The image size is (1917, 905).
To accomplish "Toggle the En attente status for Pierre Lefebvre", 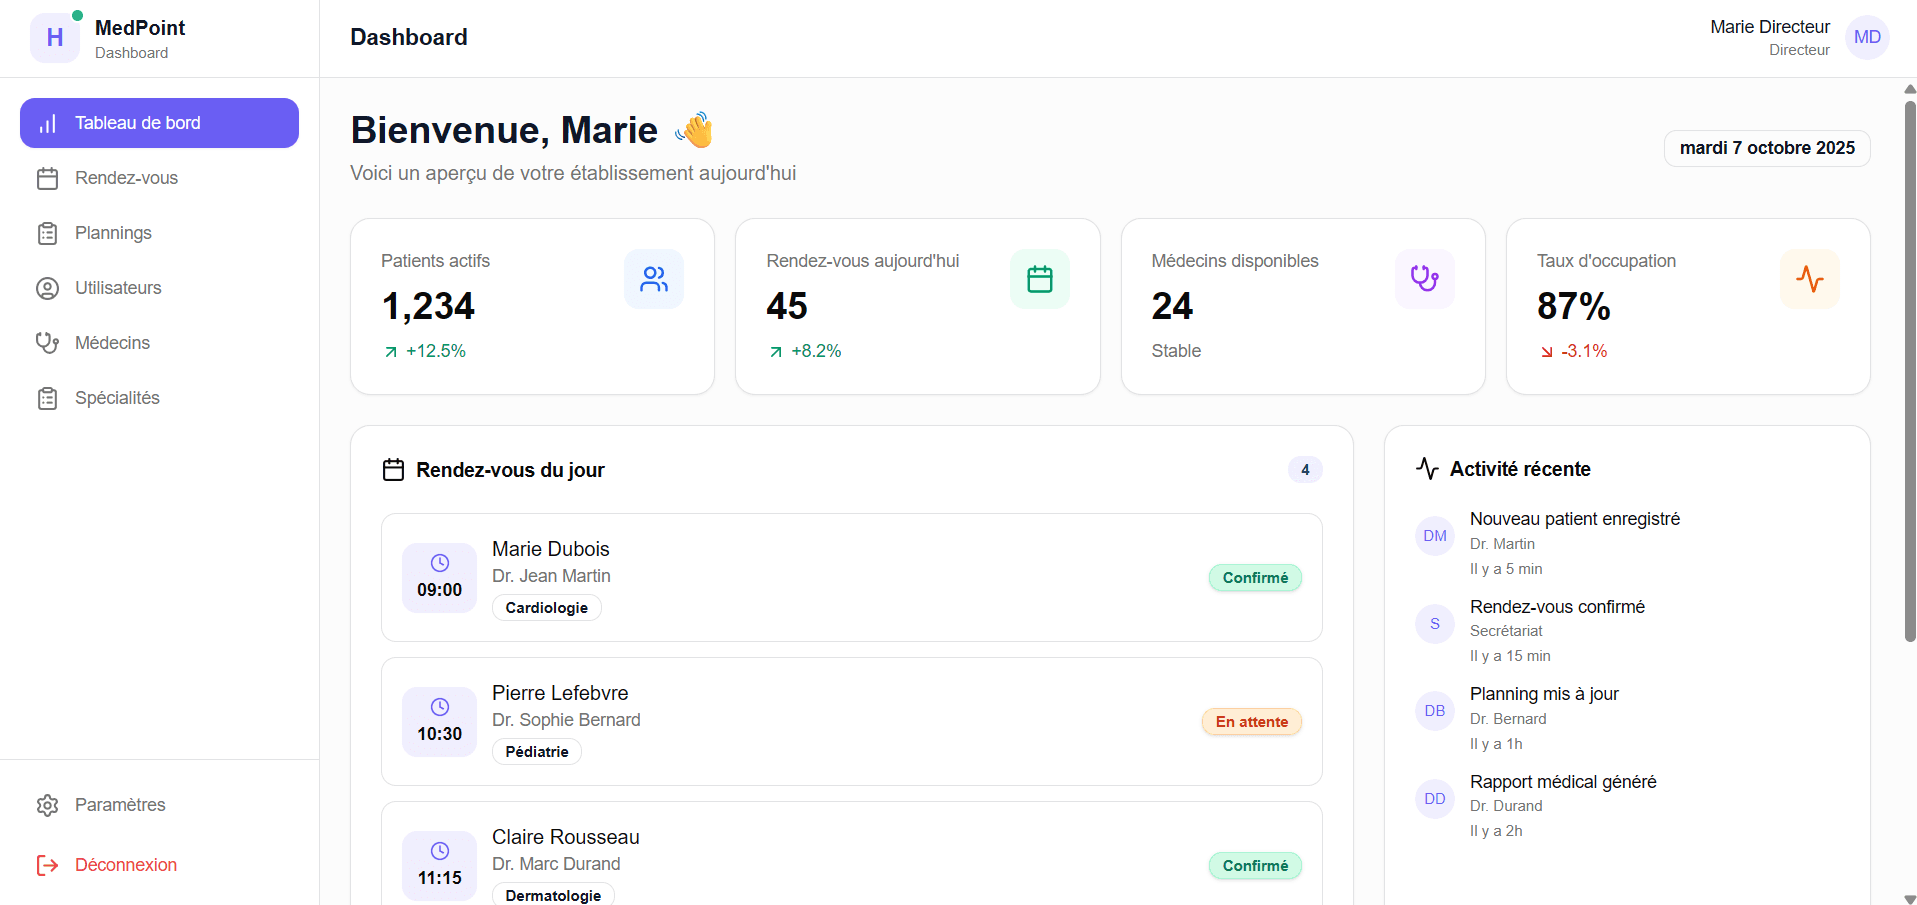I will click(x=1250, y=721).
